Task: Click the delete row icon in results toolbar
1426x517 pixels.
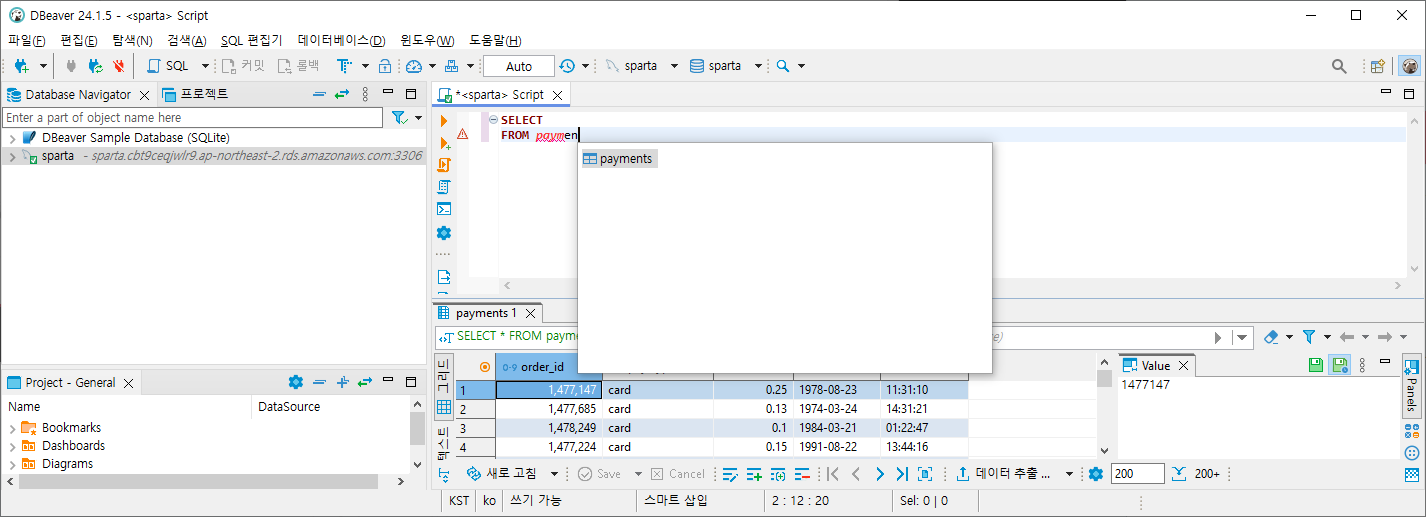Action: pos(801,474)
